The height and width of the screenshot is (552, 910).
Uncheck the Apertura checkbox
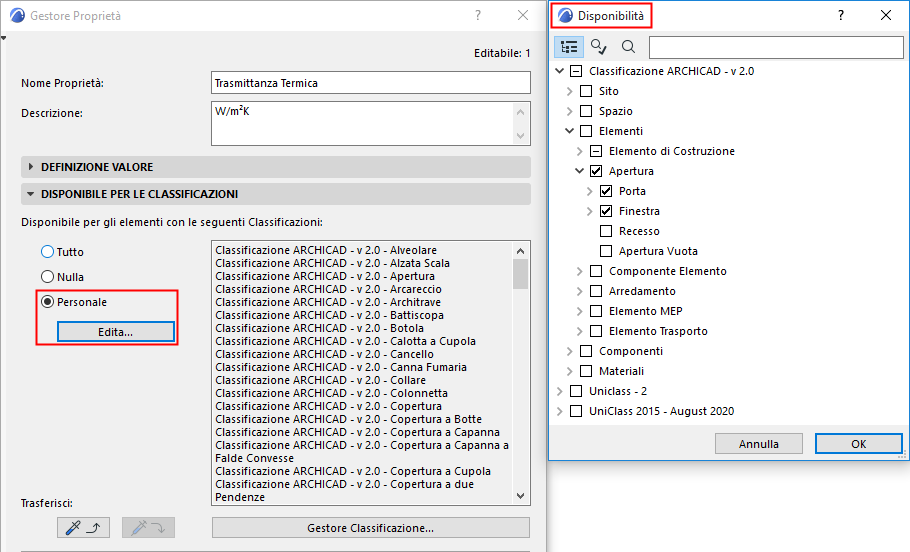pos(596,171)
